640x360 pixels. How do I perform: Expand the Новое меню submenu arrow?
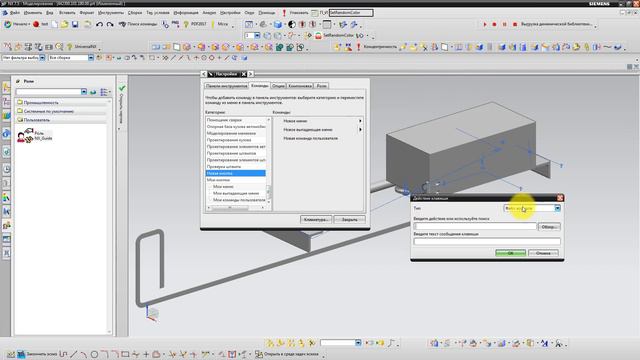(x=360, y=121)
